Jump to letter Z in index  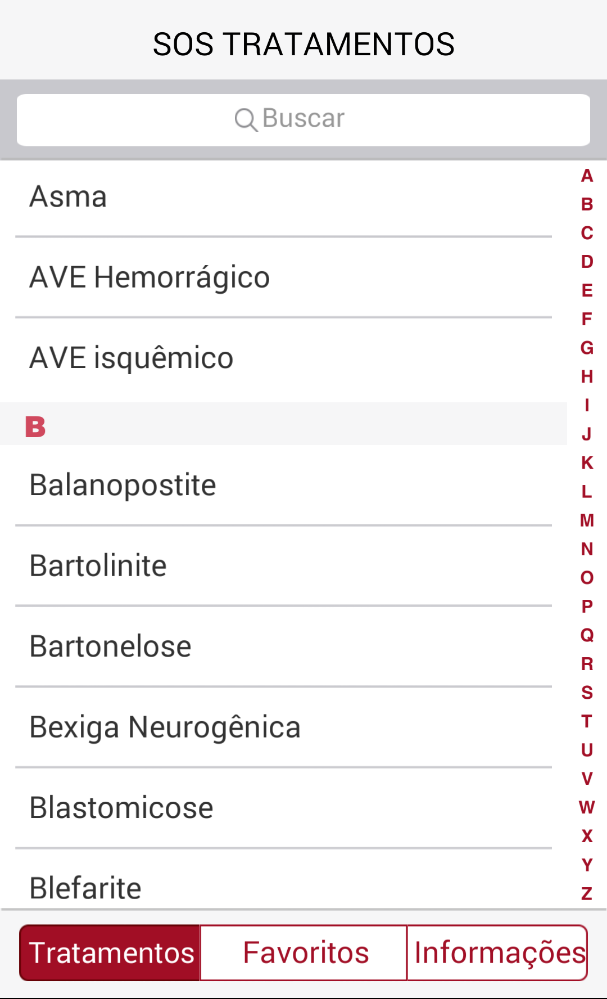(587, 893)
